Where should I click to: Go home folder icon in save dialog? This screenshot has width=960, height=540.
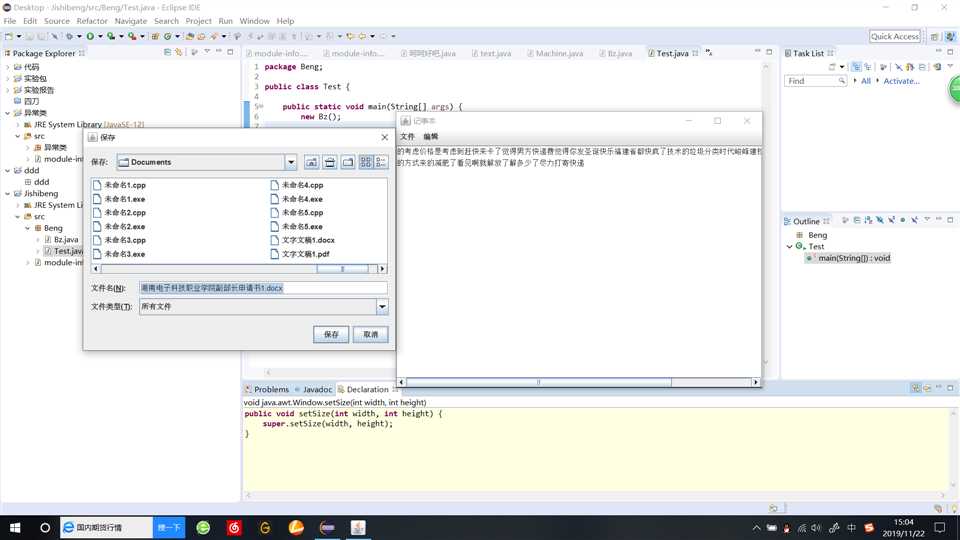tap(329, 162)
